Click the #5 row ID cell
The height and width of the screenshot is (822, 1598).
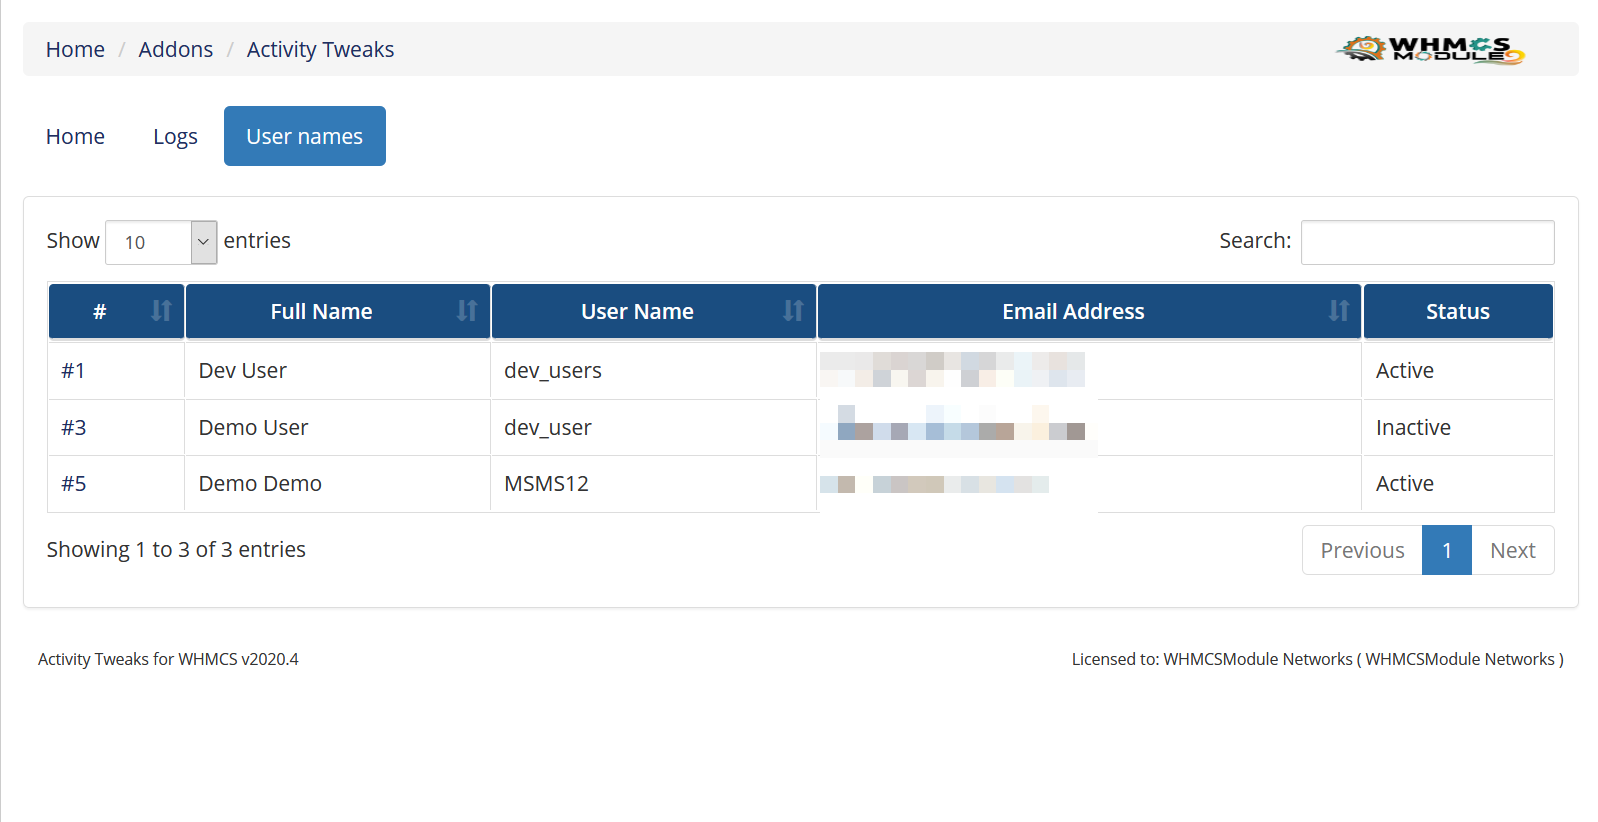click(x=116, y=484)
